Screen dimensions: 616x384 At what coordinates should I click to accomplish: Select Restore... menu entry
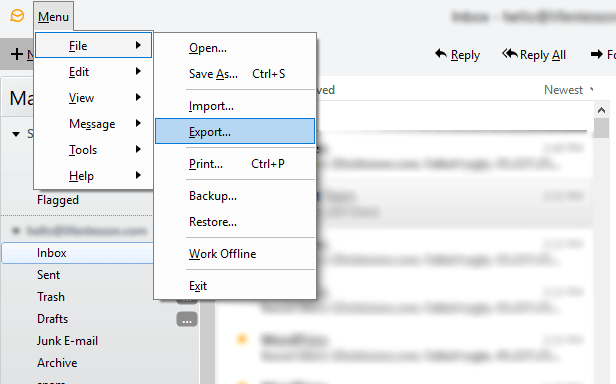click(235, 222)
